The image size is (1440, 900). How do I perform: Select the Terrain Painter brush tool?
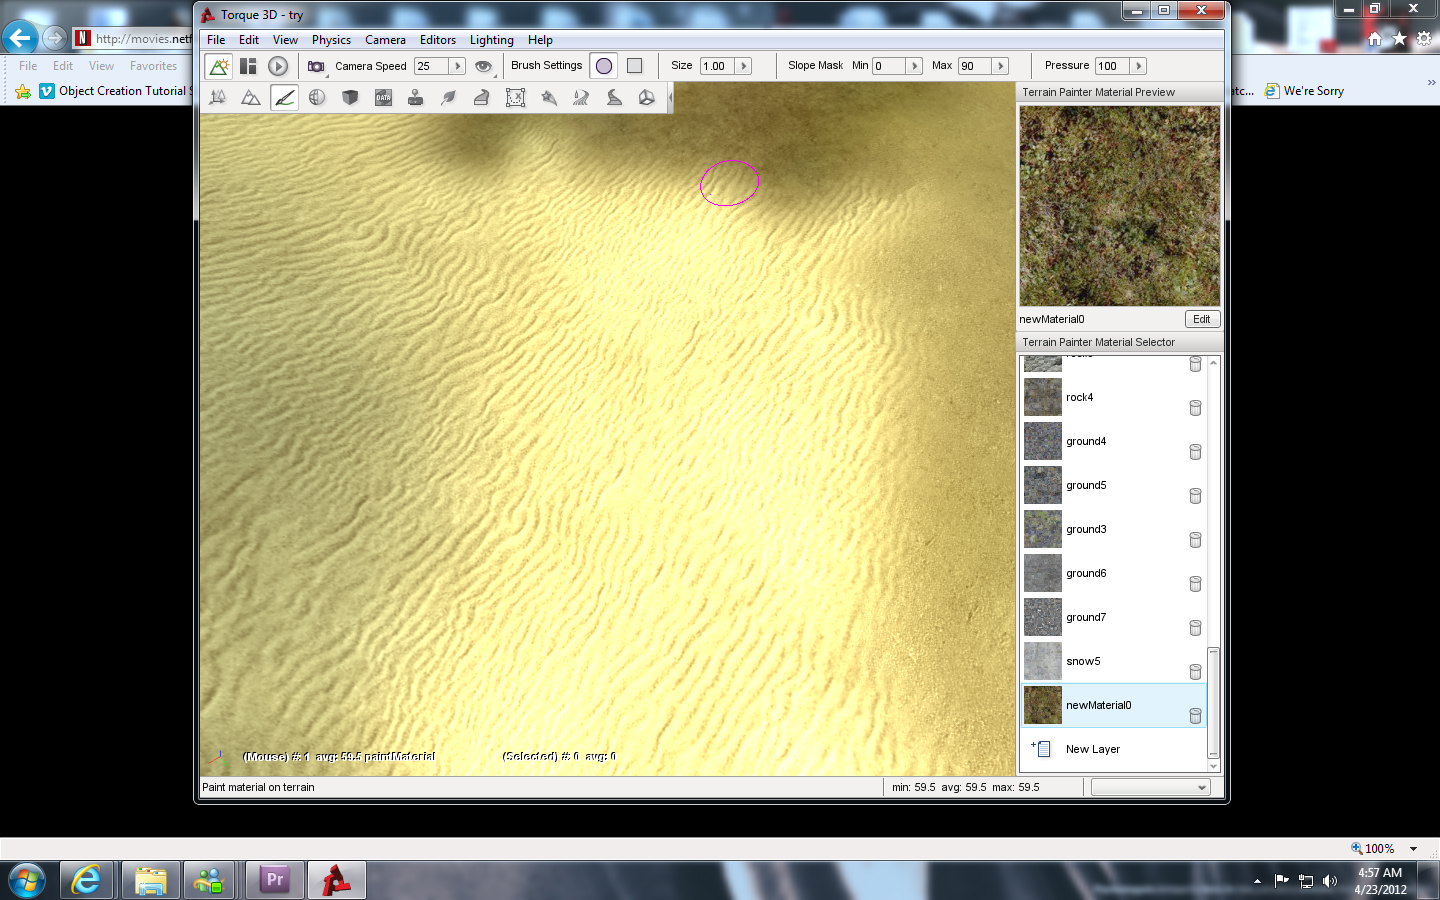pos(284,98)
